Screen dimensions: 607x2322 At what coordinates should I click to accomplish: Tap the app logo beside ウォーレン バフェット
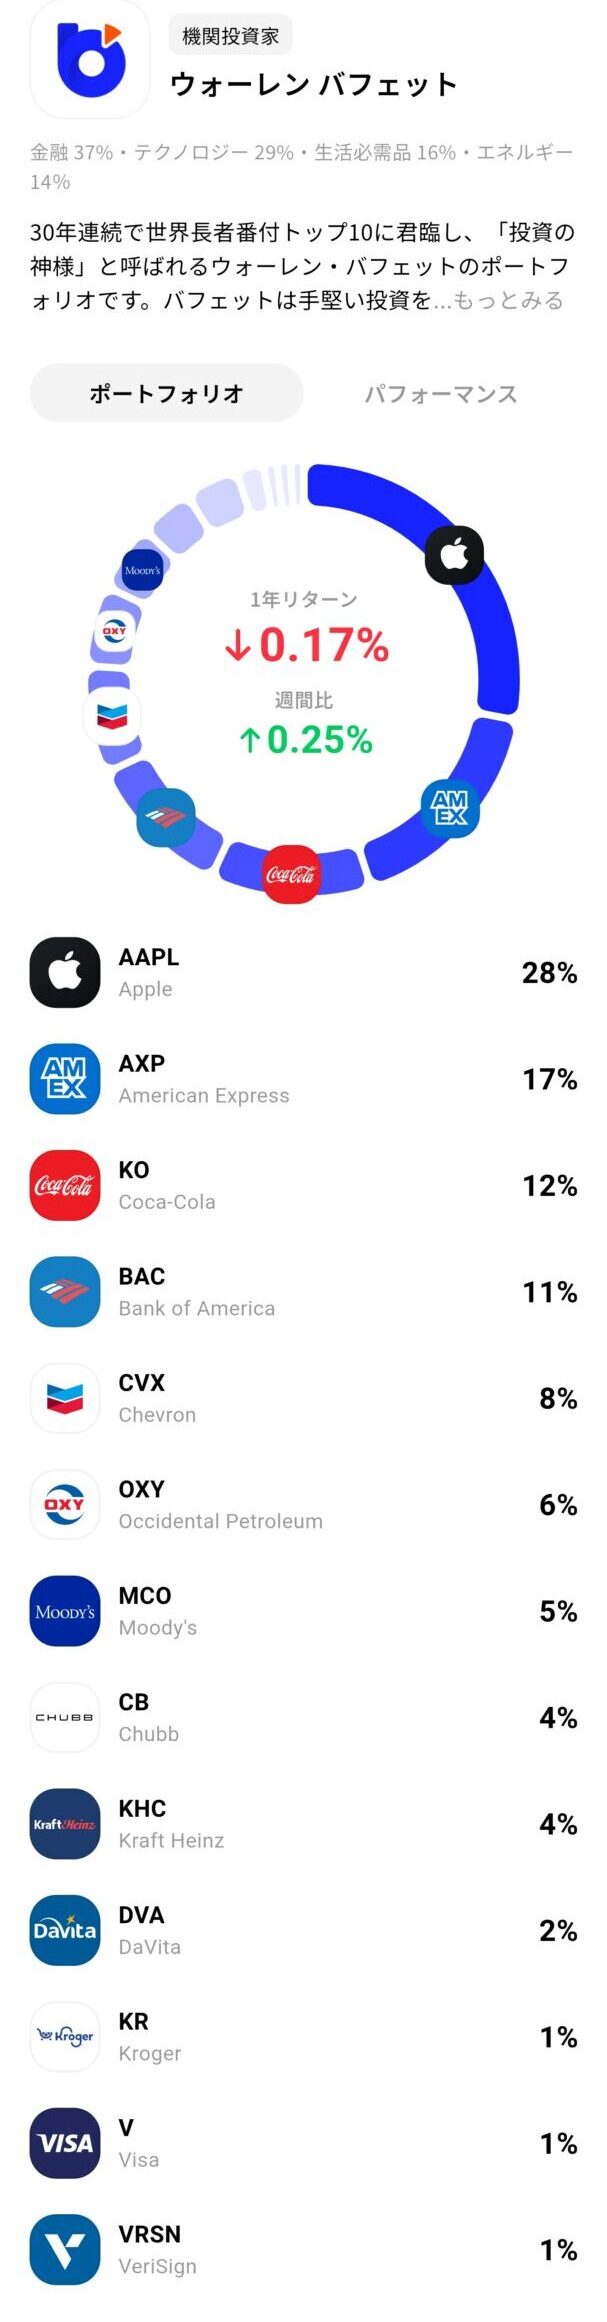pyautogui.click(x=90, y=60)
